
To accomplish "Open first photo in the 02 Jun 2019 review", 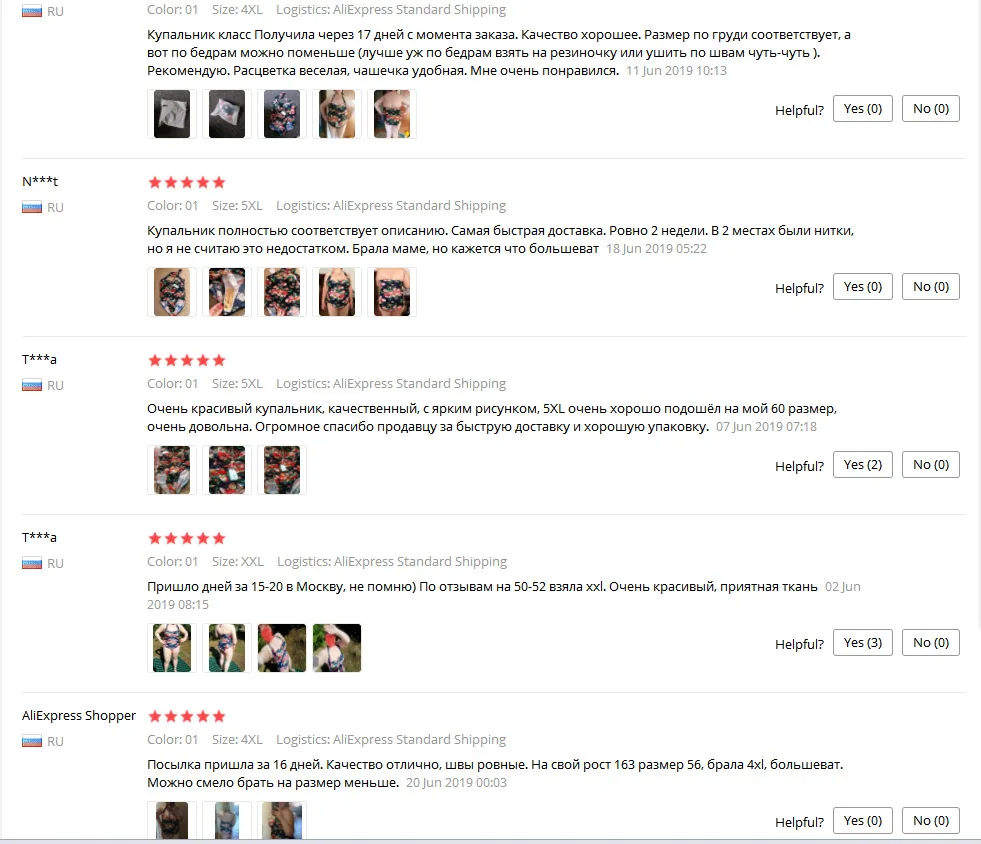I will [x=172, y=648].
